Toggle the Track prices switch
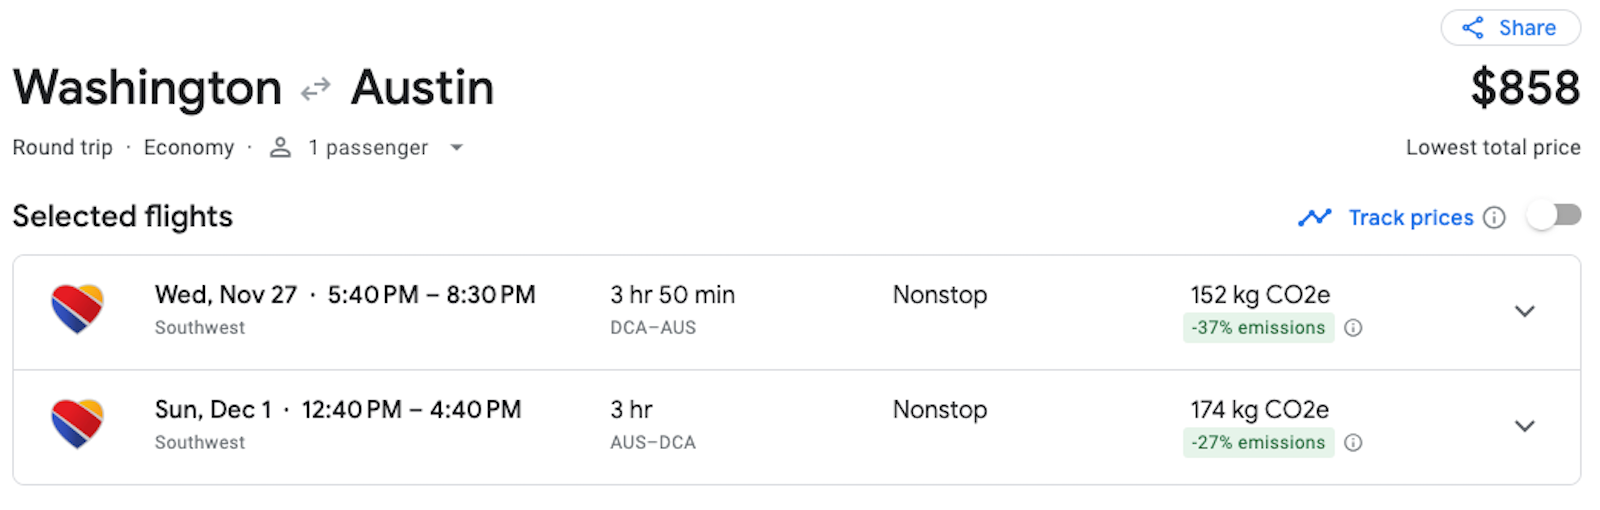This screenshot has height=510, width=1600. pos(1553,216)
